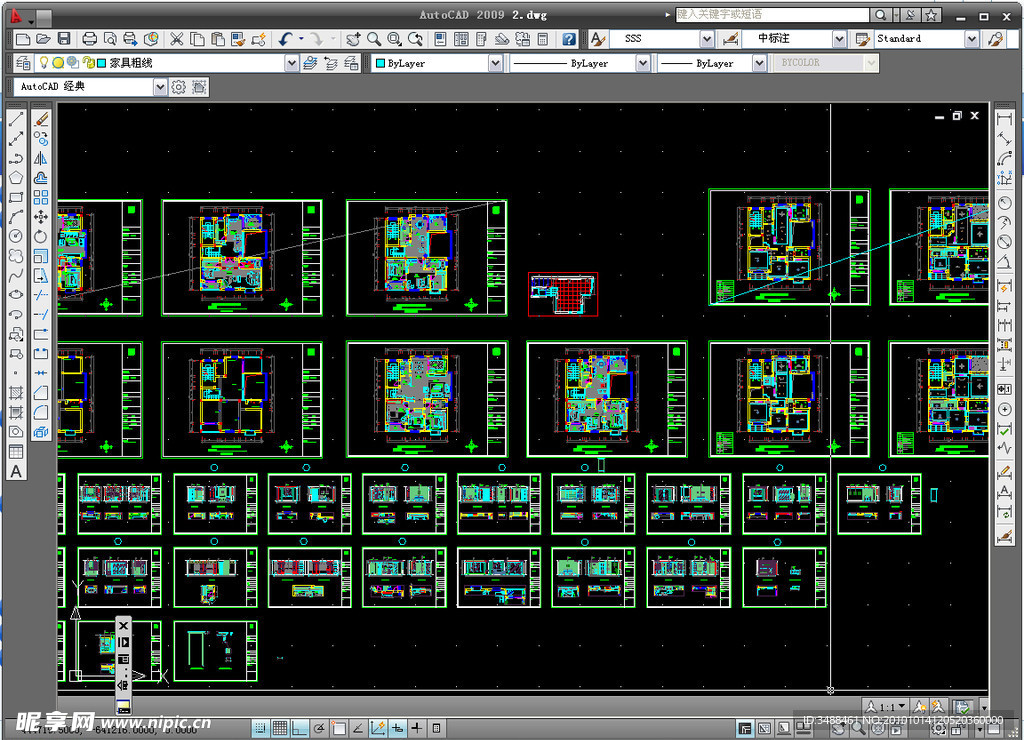The width and height of the screenshot is (1024, 740).
Task: Select the Rotate modify tool
Action: tap(41, 237)
